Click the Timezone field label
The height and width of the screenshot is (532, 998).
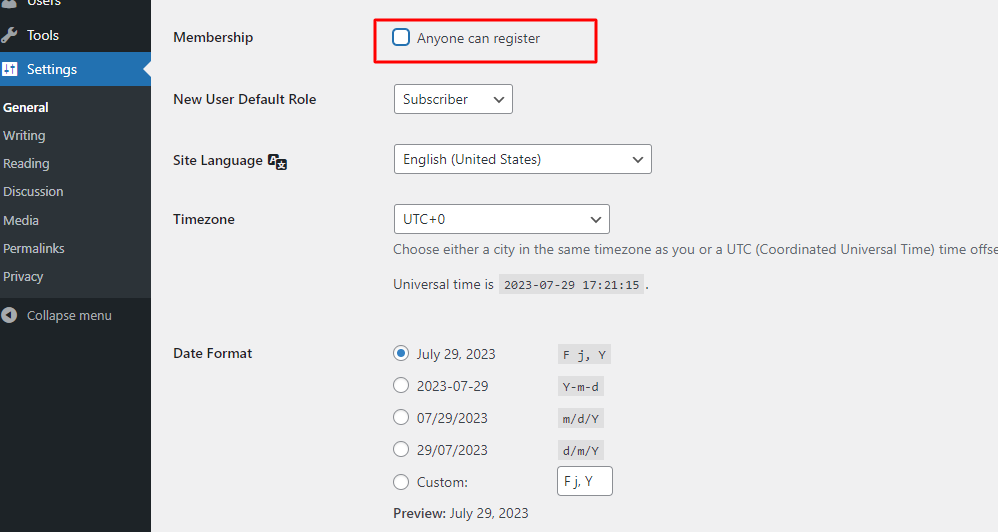pyautogui.click(x=204, y=220)
